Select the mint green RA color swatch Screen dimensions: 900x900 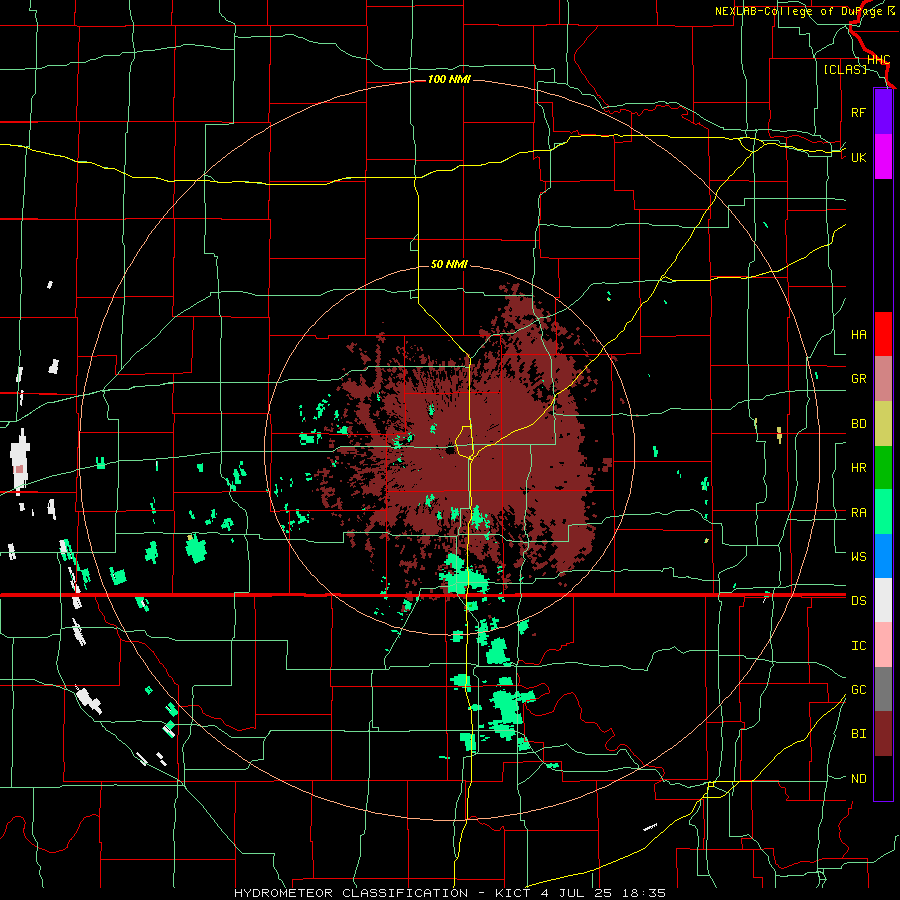coord(883,512)
